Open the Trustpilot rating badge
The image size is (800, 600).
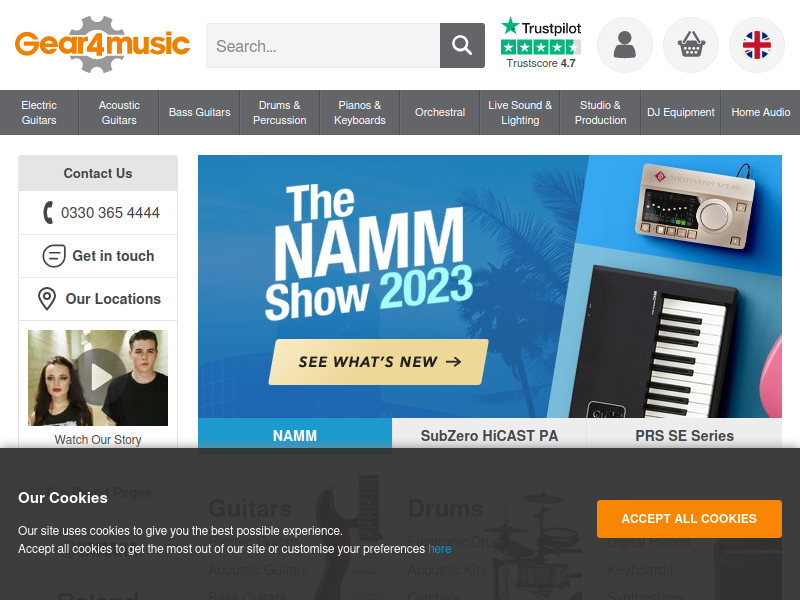(541, 43)
